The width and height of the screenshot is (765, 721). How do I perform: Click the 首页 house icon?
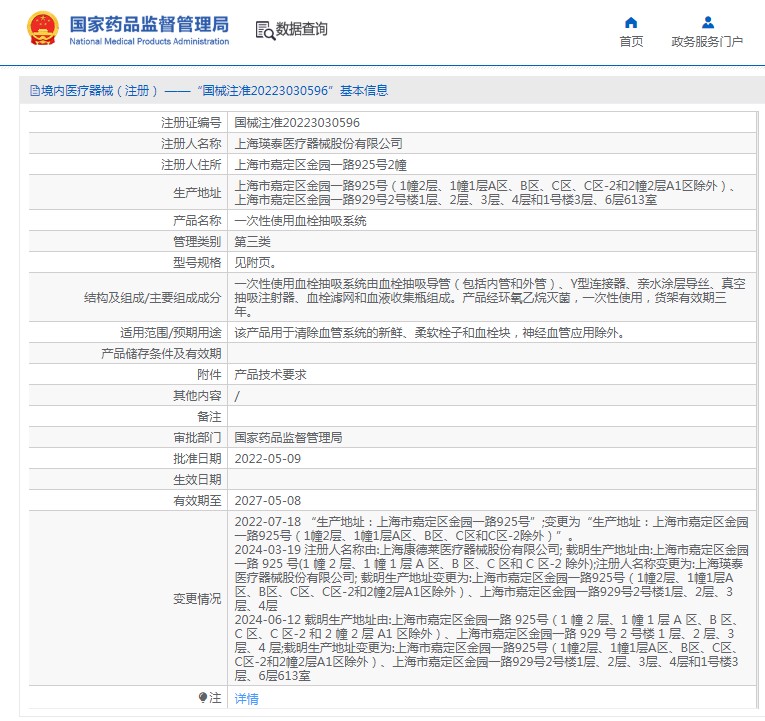click(631, 22)
